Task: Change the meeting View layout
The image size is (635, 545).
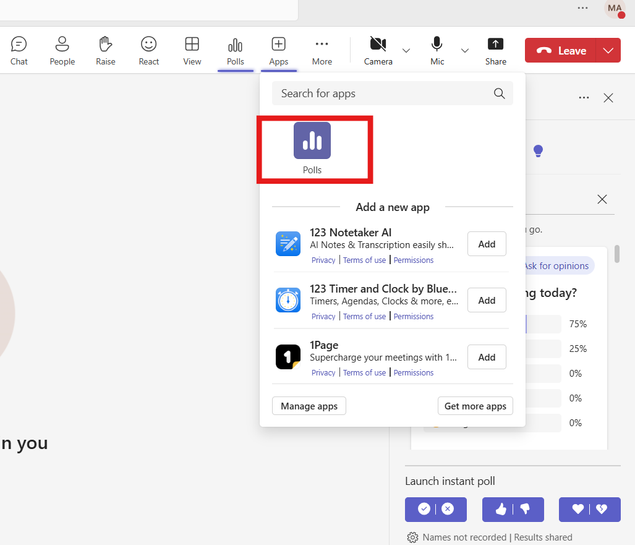Action: coord(192,51)
